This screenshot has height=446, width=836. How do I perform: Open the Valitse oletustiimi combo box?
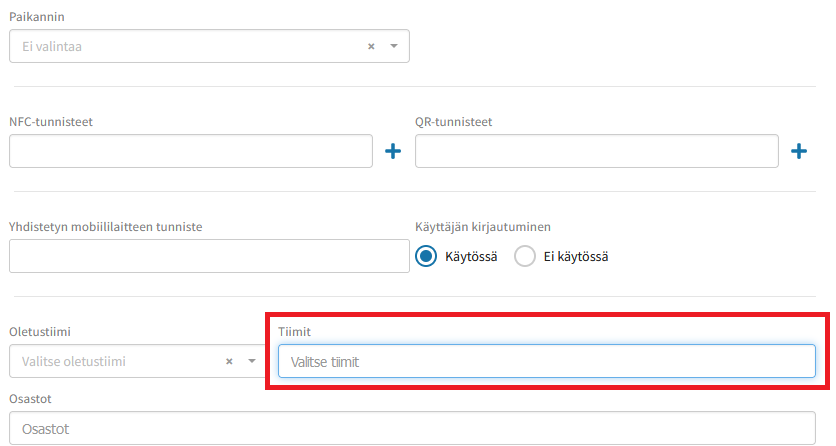pos(110,361)
